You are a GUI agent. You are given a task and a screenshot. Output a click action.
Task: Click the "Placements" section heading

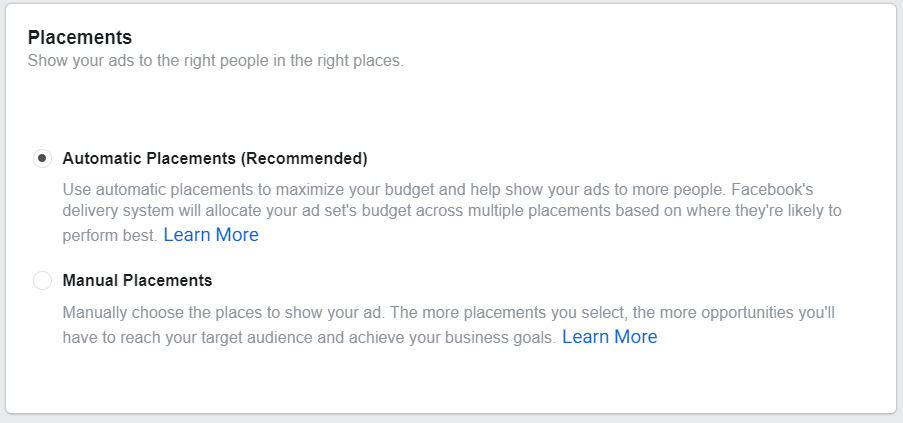click(80, 38)
